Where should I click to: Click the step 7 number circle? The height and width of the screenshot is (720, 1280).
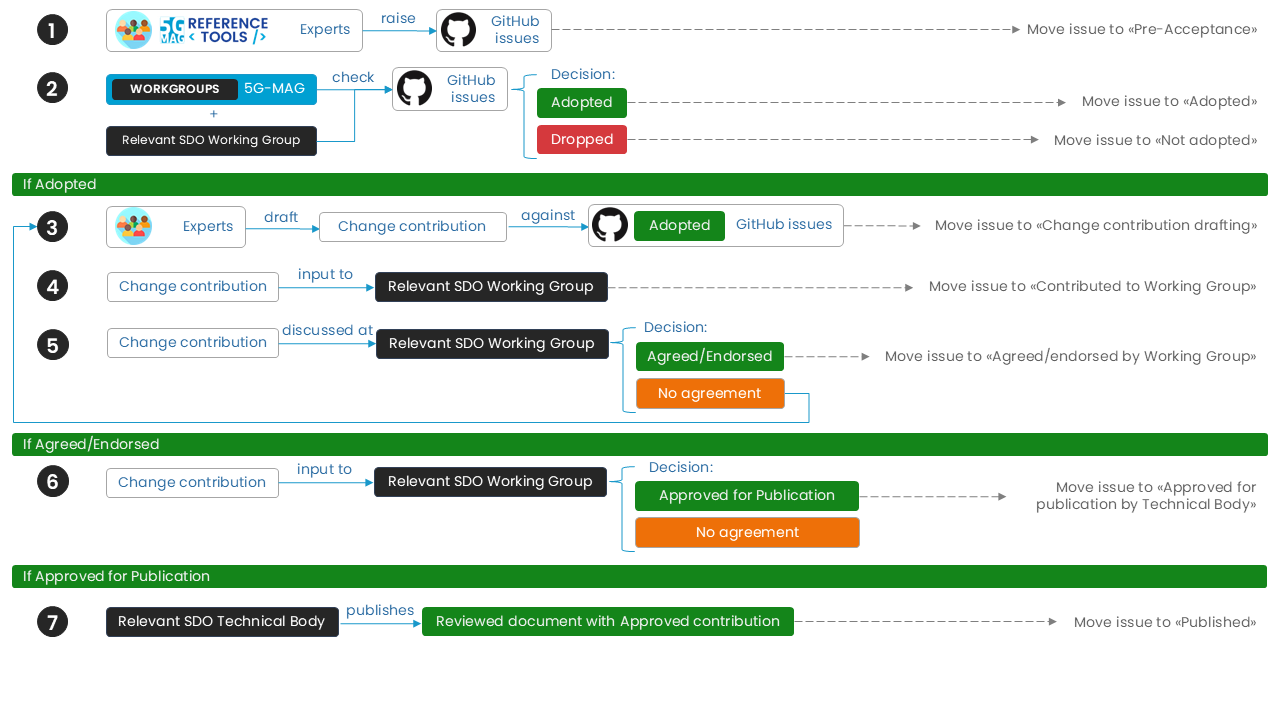53,622
